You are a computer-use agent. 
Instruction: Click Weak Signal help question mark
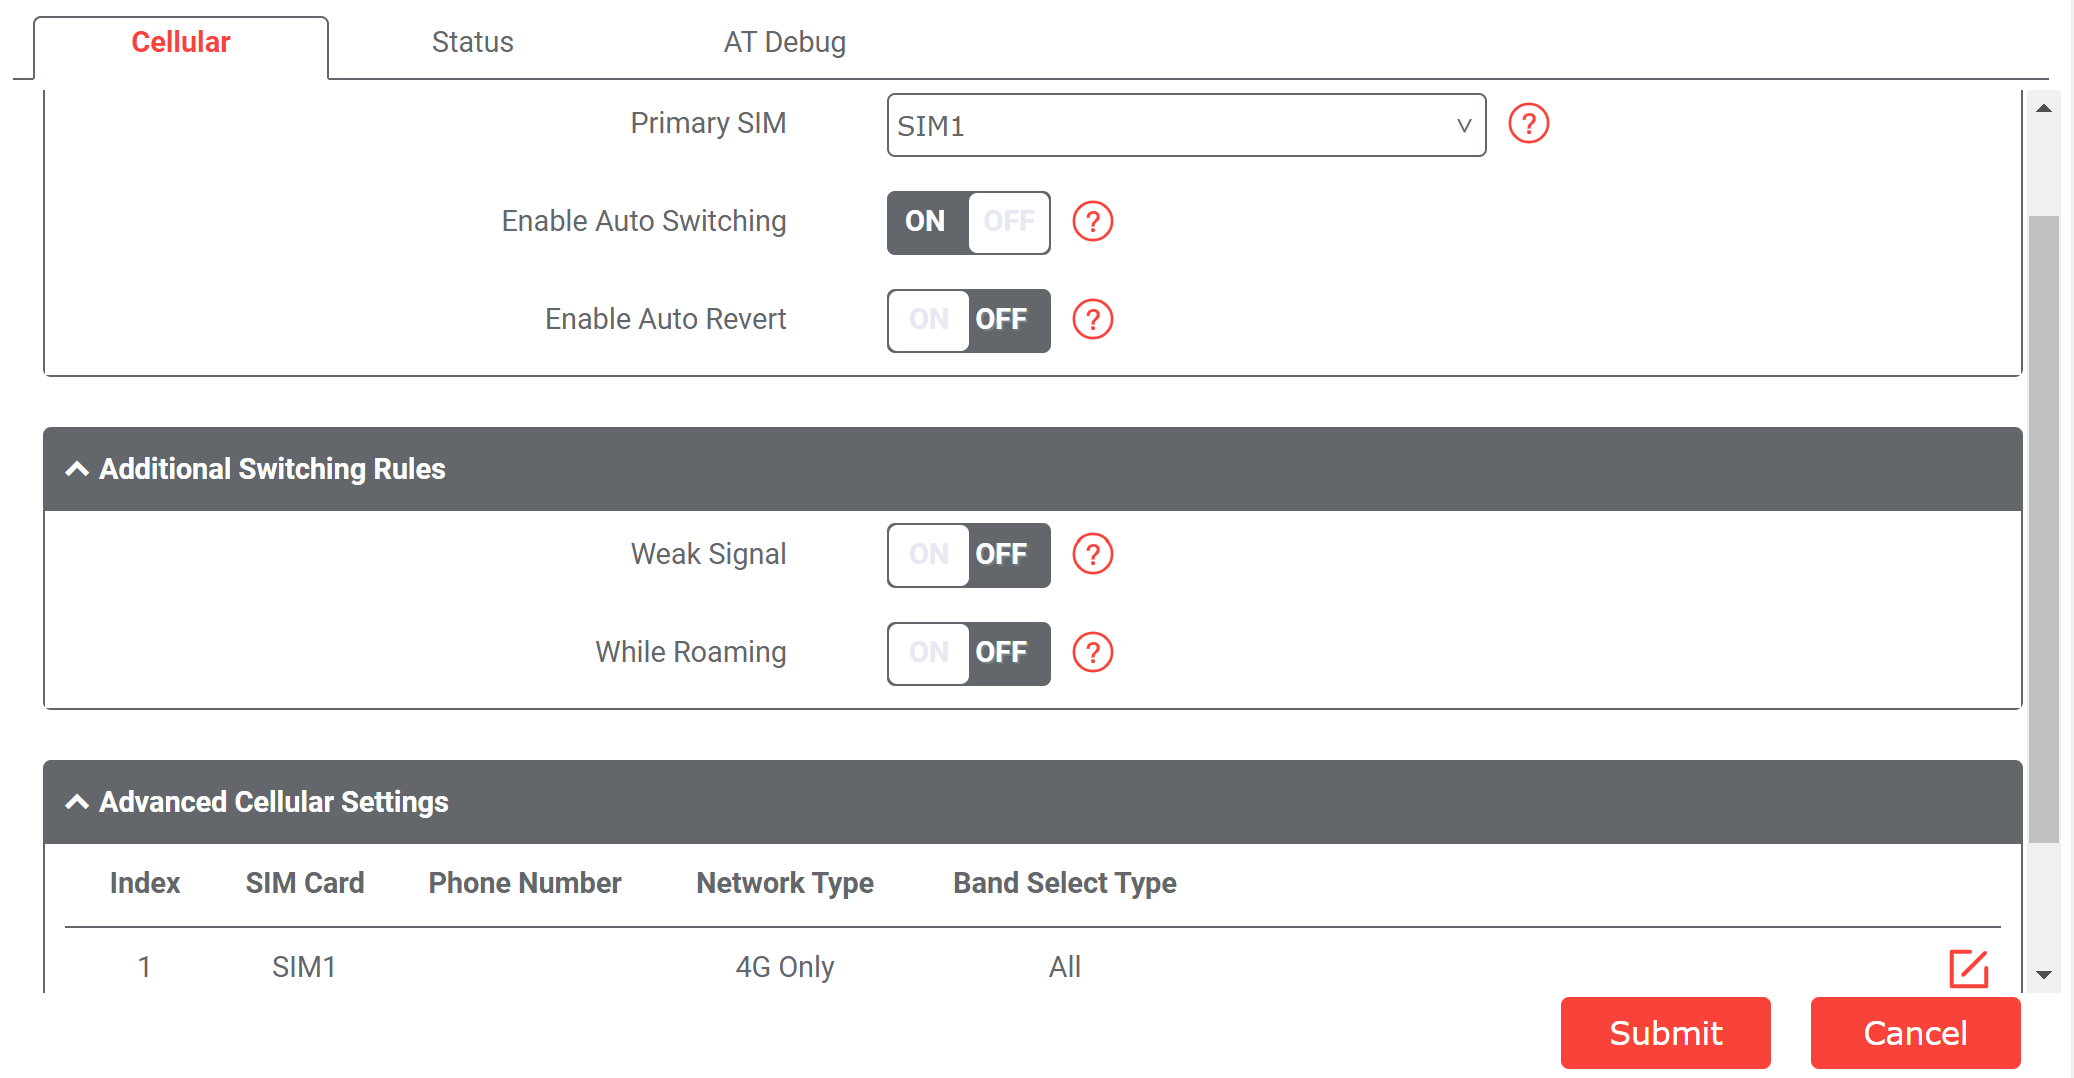1092,554
